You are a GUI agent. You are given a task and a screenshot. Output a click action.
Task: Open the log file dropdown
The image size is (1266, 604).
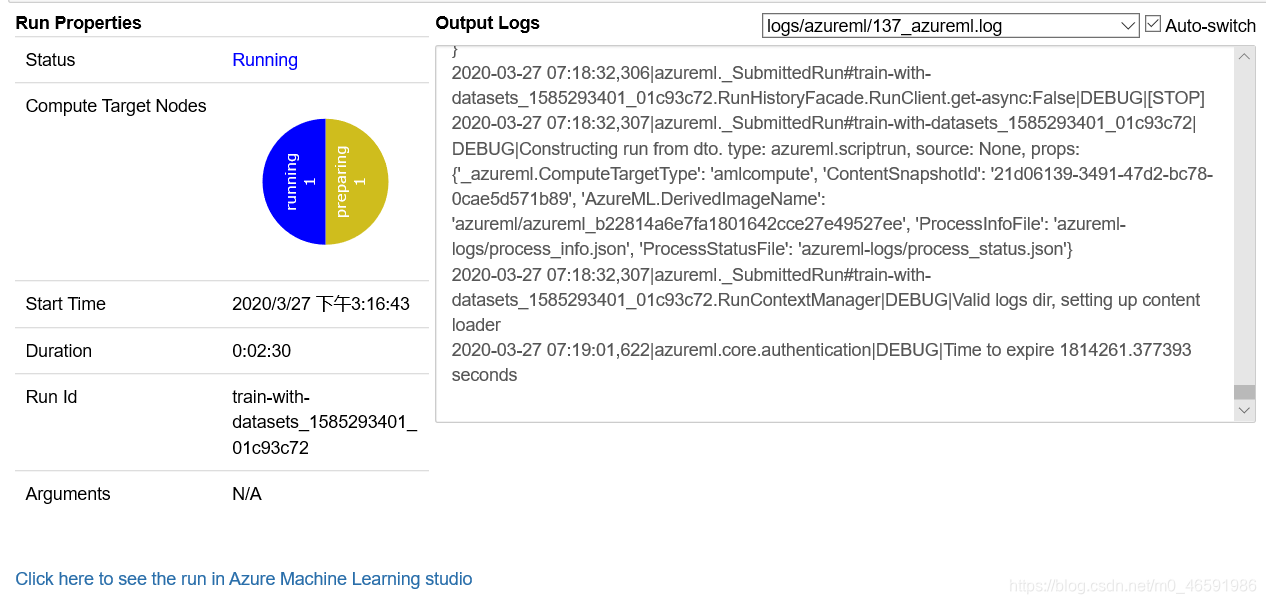[x=950, y=26]
